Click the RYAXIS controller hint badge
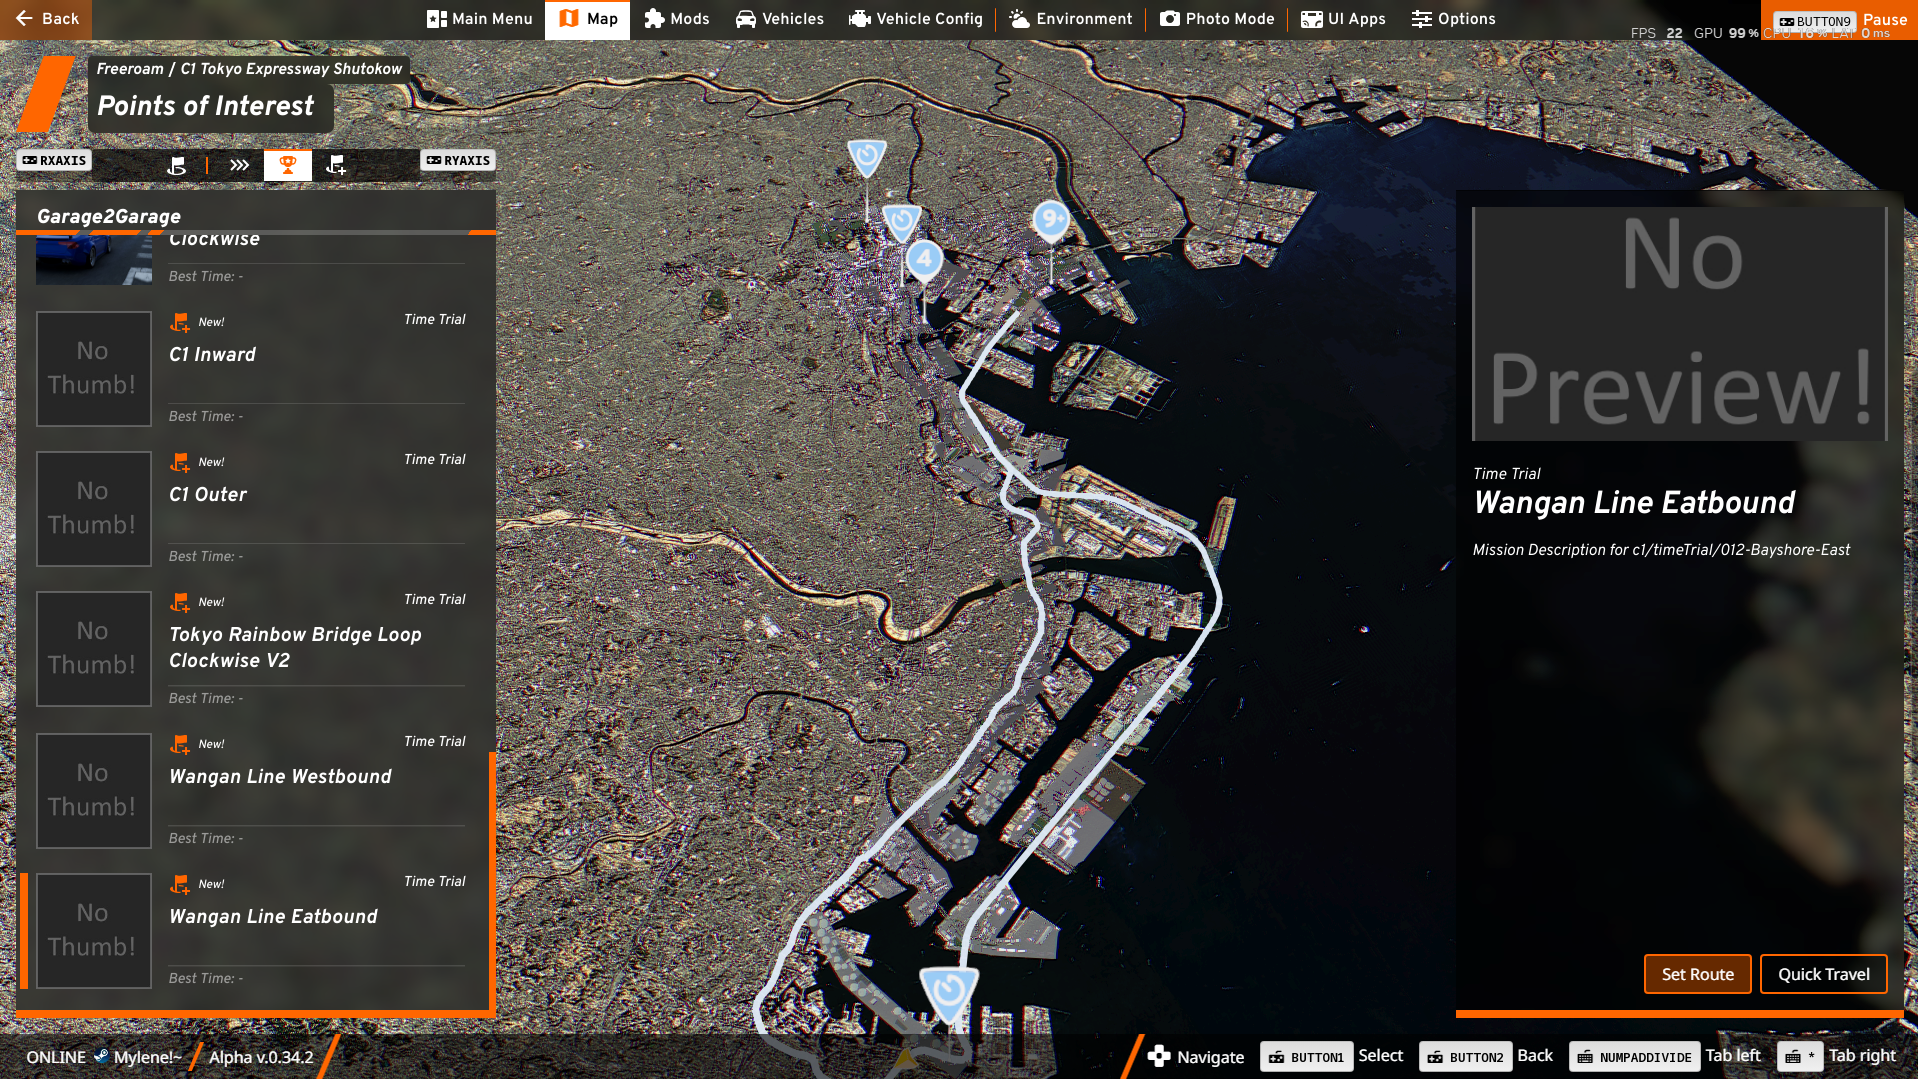This screenshot has height=1079, width=1918. click(x=458, y=160)
